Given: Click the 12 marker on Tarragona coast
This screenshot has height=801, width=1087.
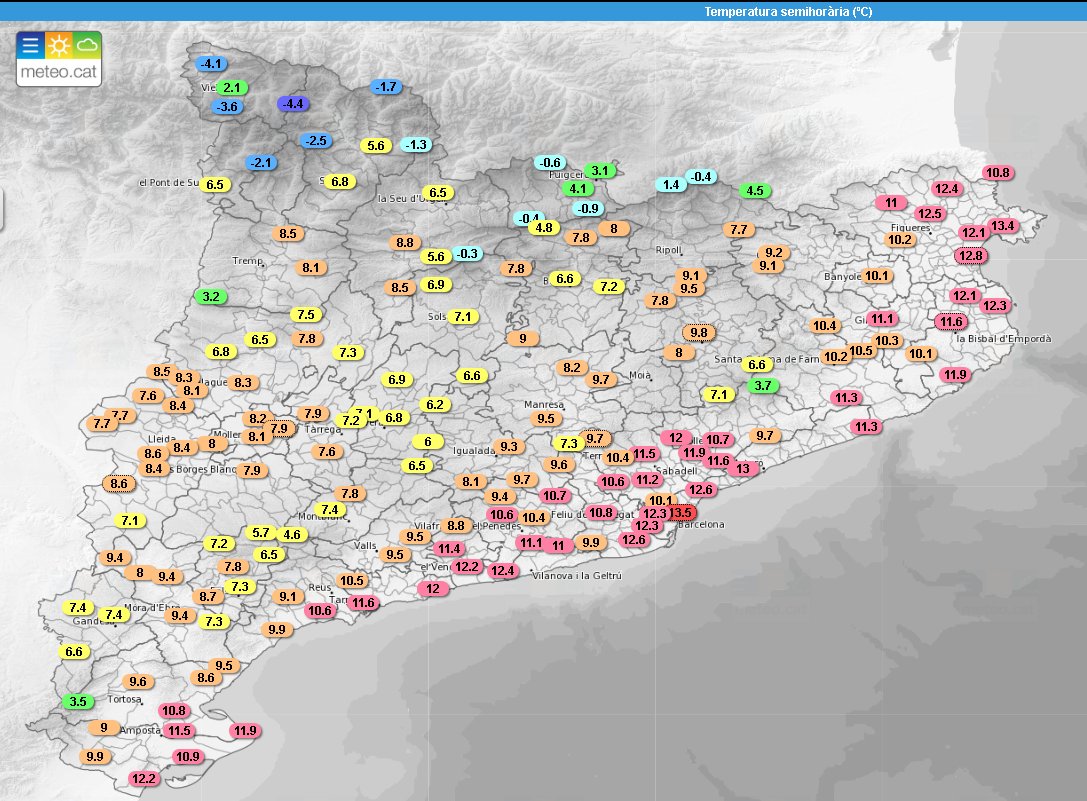Looking at the screenshot, I should point(433,588).
